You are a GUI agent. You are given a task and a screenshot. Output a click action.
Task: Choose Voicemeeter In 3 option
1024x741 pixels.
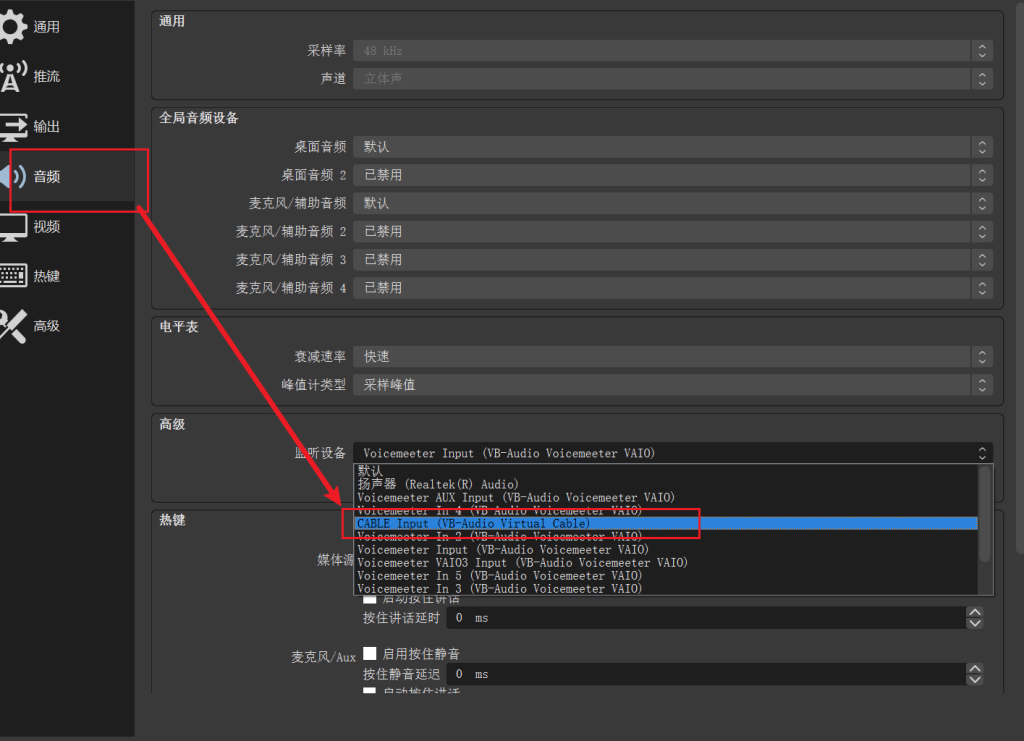coord(666,589)
